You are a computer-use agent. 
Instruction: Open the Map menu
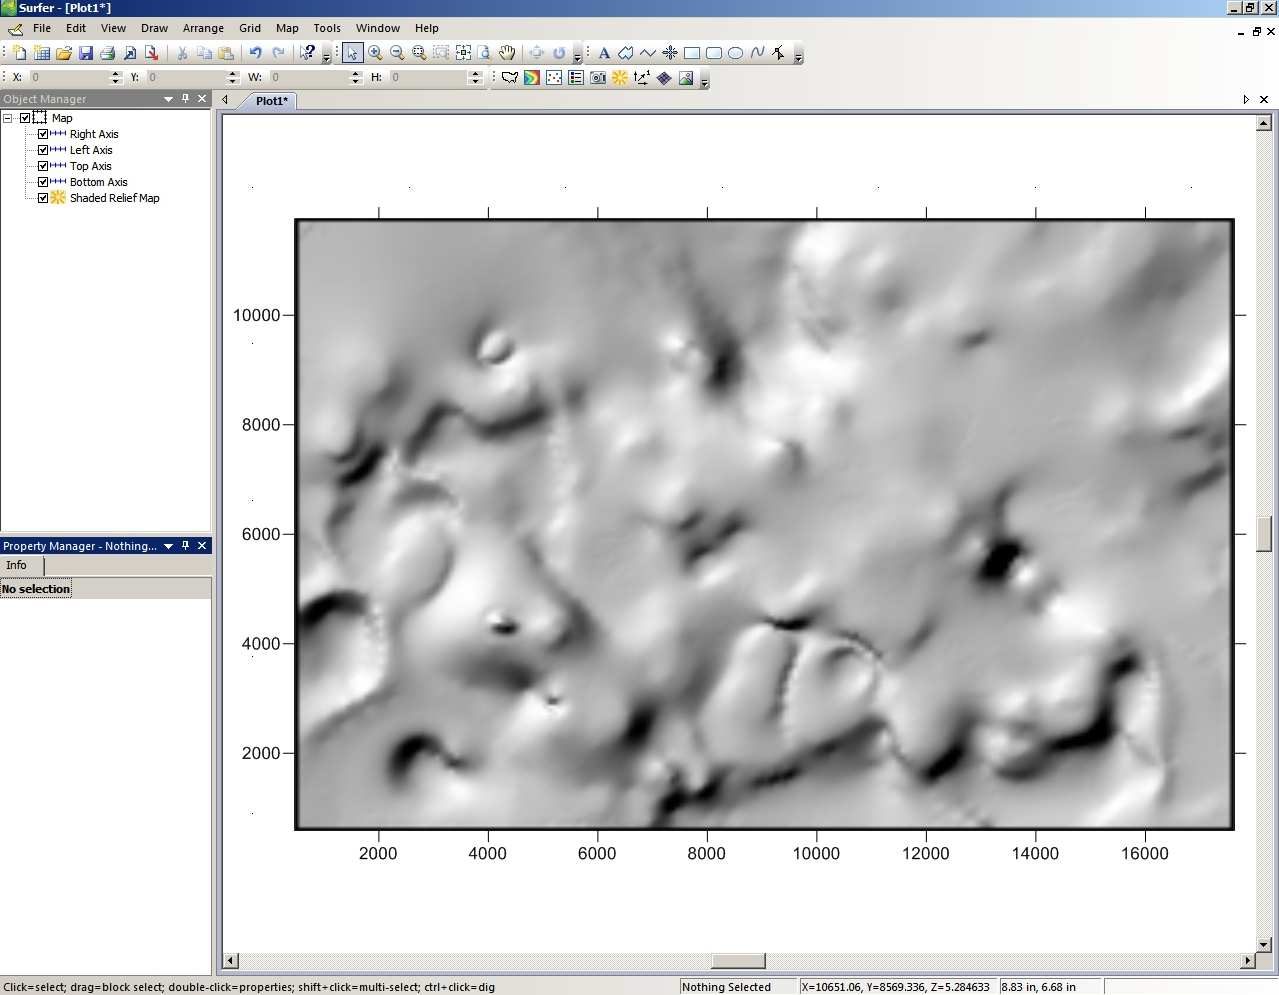click(x=287, y=28)
